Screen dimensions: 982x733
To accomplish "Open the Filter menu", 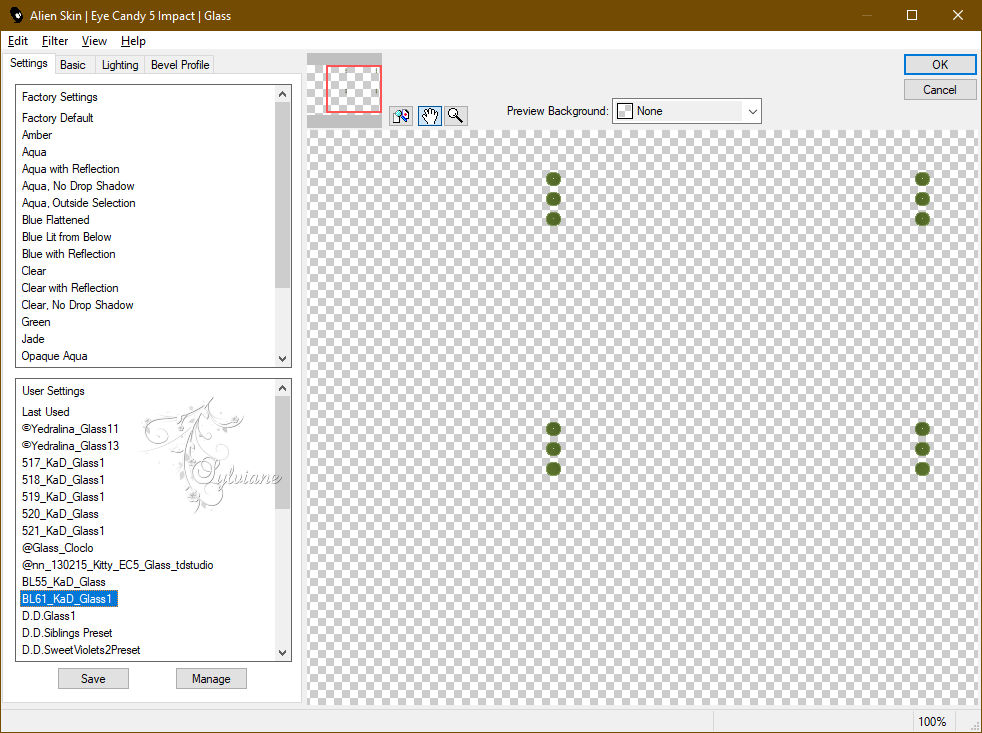I will [54, 41].
